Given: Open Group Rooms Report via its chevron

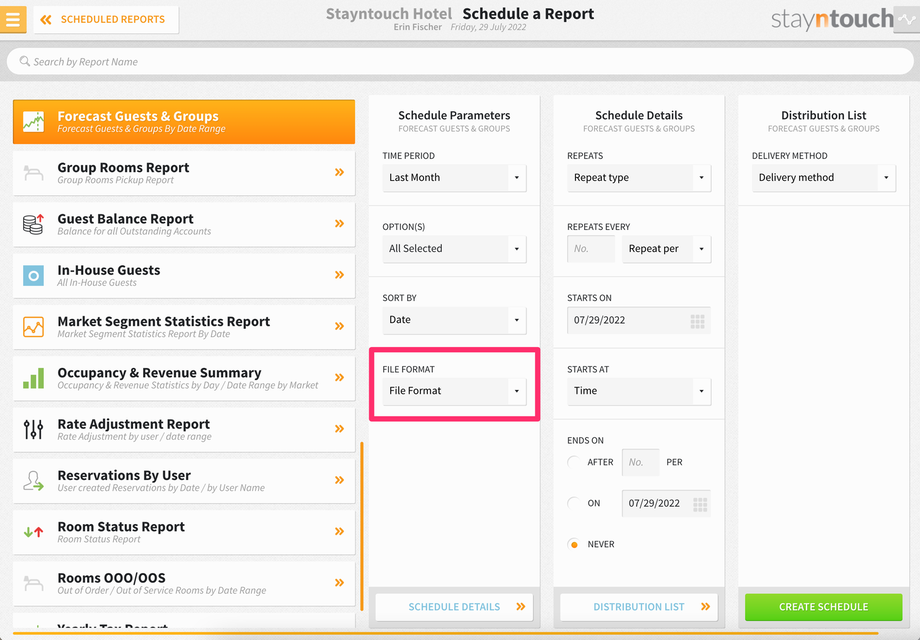Looking at the screenshot, I should [x=339, y=172].
